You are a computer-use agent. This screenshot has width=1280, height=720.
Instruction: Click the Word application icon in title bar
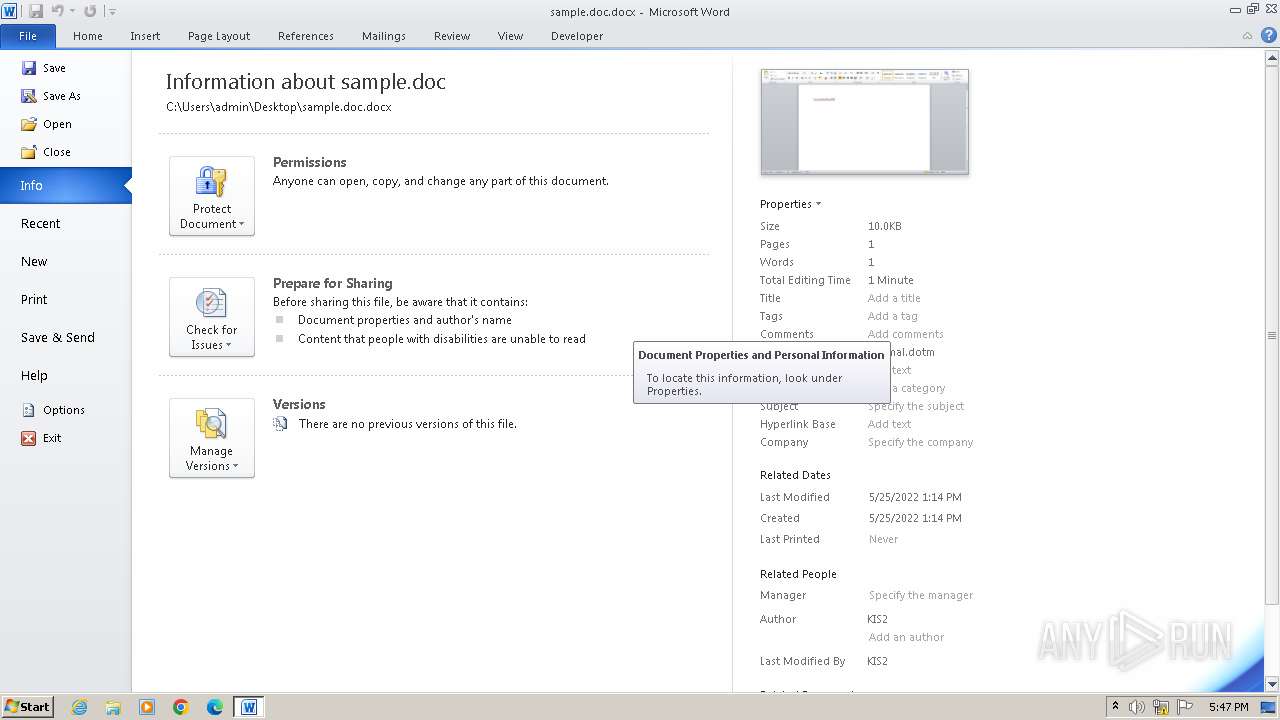pos(10,11)
